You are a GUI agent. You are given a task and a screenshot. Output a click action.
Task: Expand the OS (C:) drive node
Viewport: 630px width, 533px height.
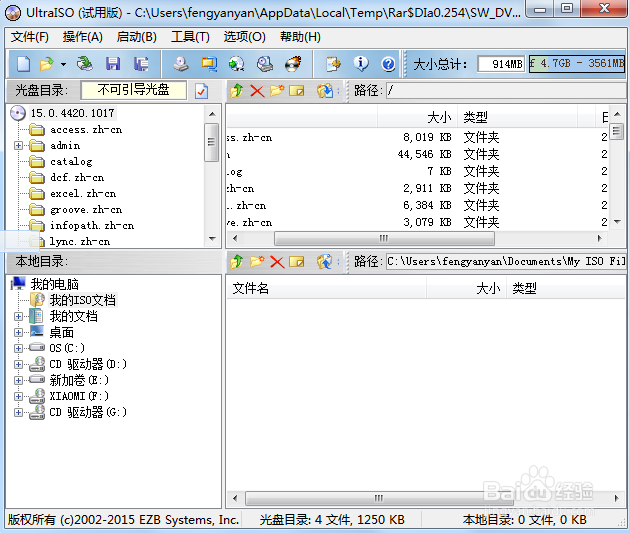click(18, 348)
